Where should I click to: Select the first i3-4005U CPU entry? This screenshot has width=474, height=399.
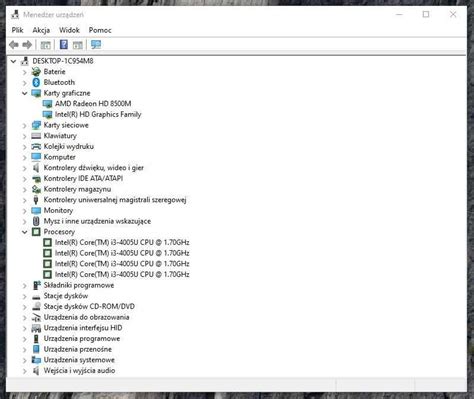[122, 242]
